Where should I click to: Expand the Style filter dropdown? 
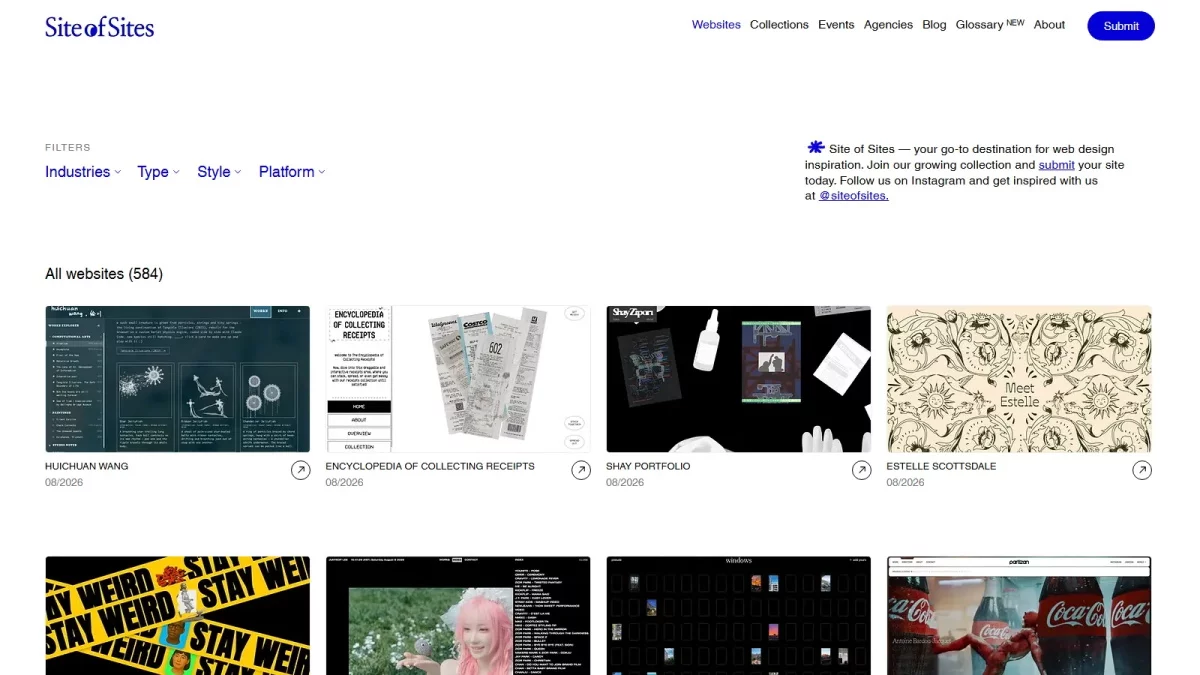point(220,172)
